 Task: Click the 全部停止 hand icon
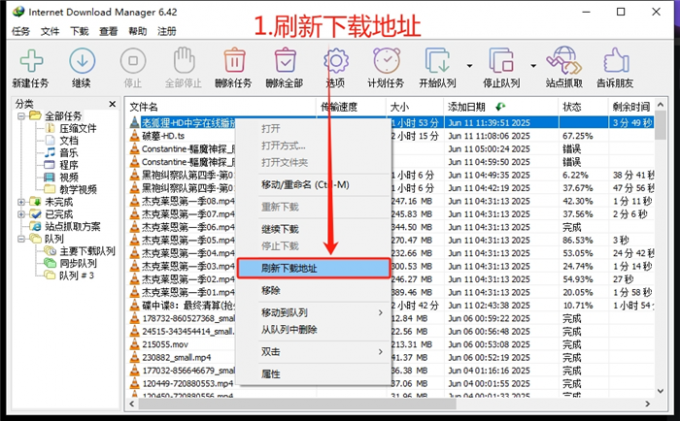184,60
